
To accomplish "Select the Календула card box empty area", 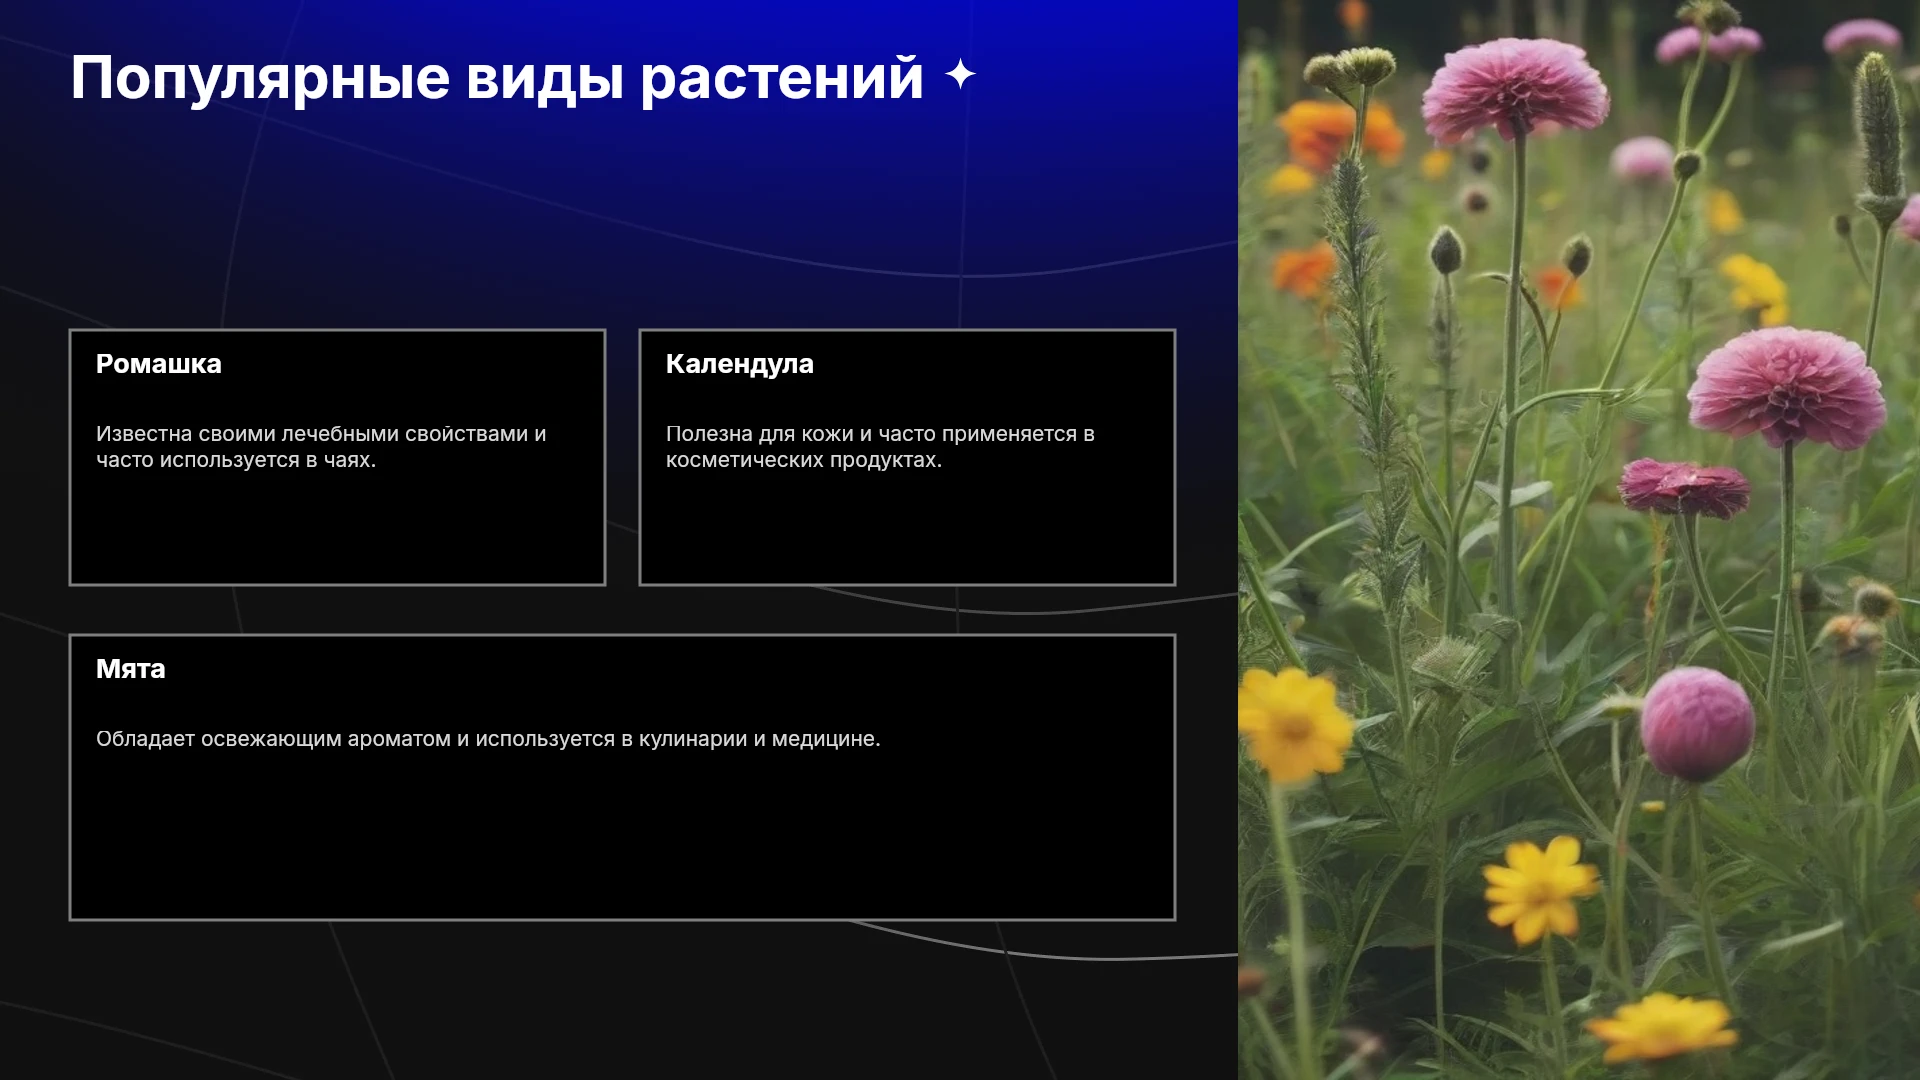I will (907, 530).
